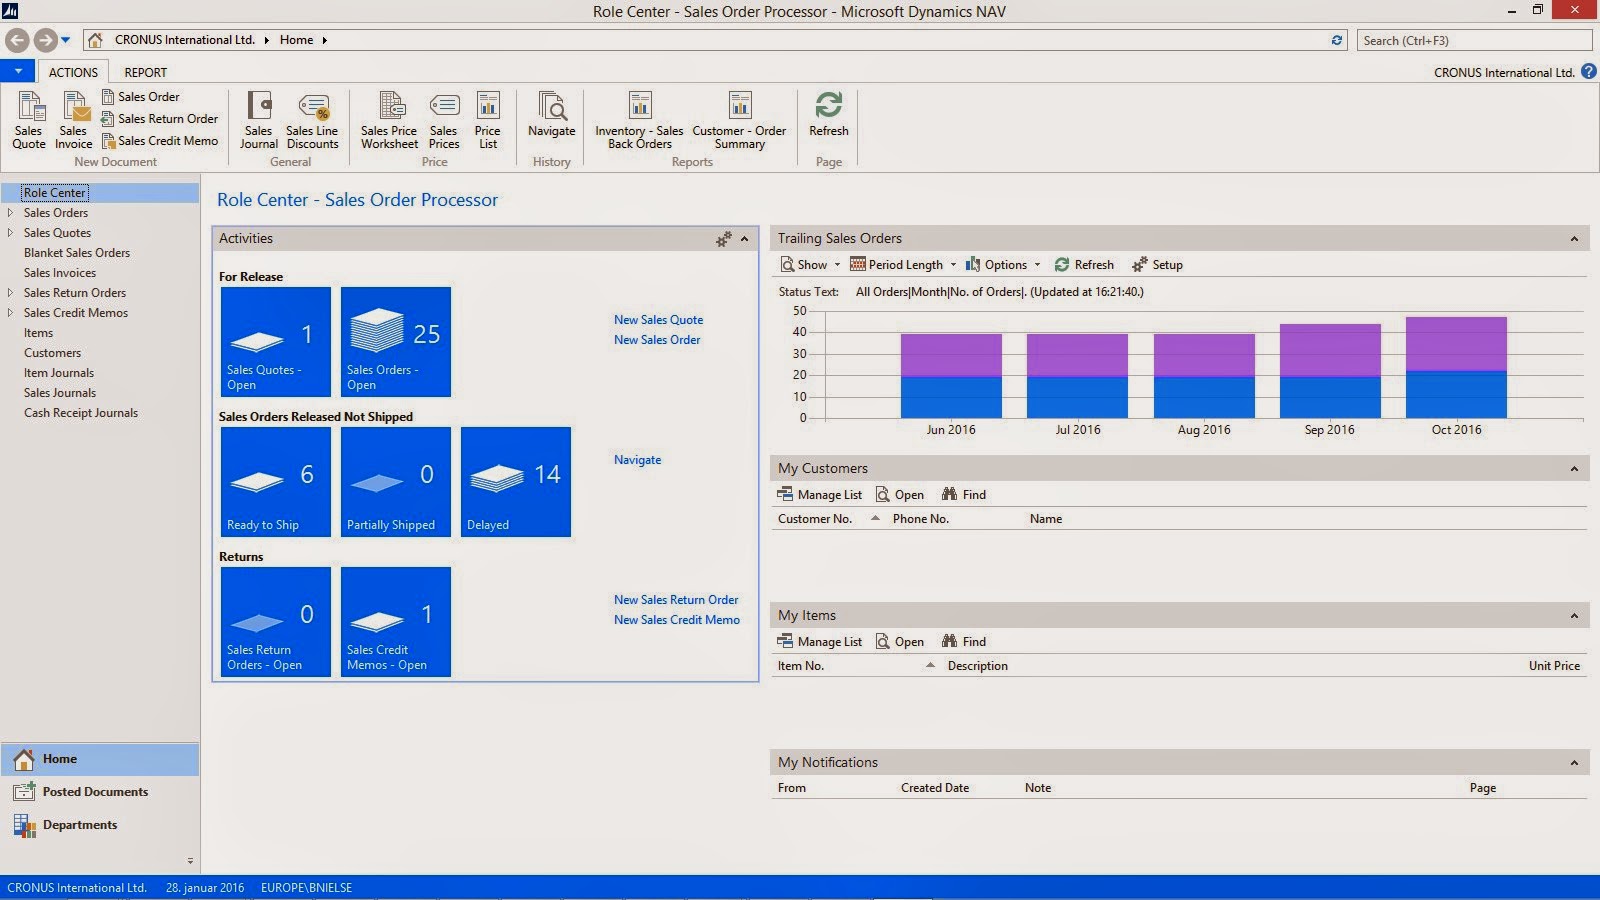Open the Home navigation button
1600x900 pixels.
(x=100, y=759)
